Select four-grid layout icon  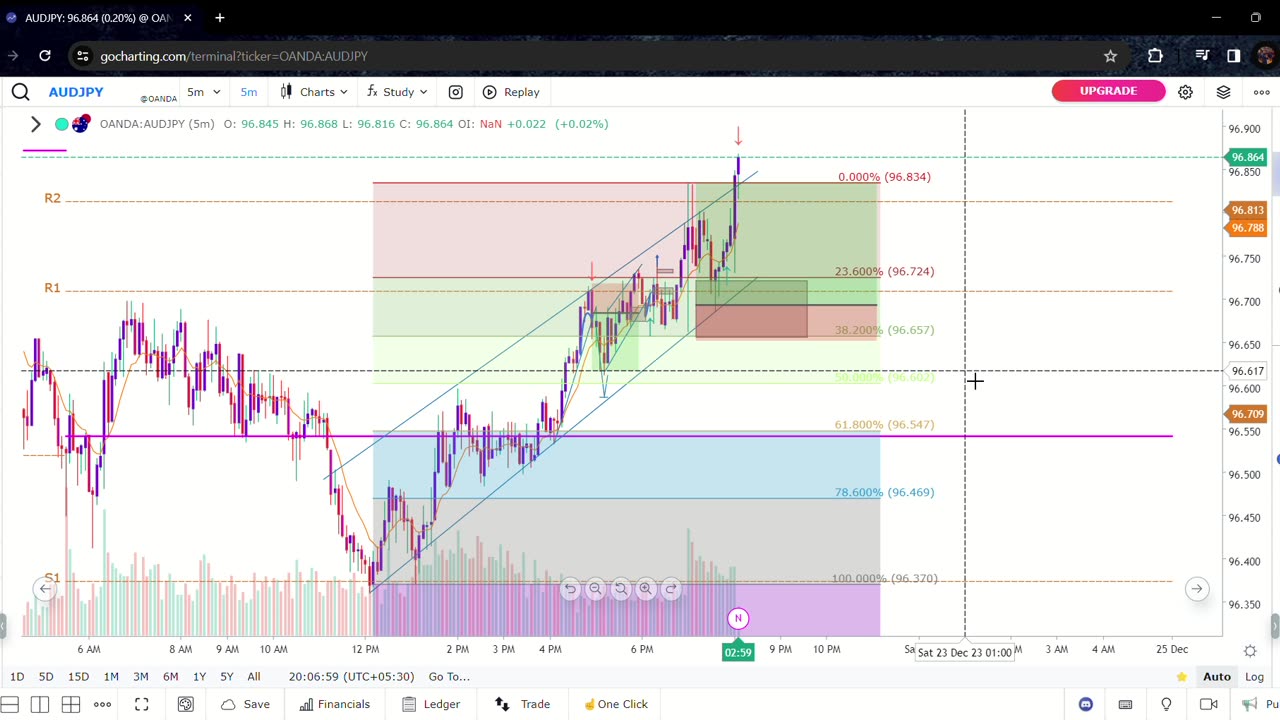point(71,704)
